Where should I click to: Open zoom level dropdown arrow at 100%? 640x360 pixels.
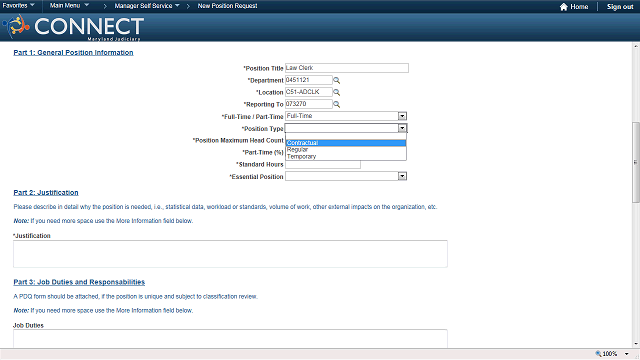coord(627,354)
